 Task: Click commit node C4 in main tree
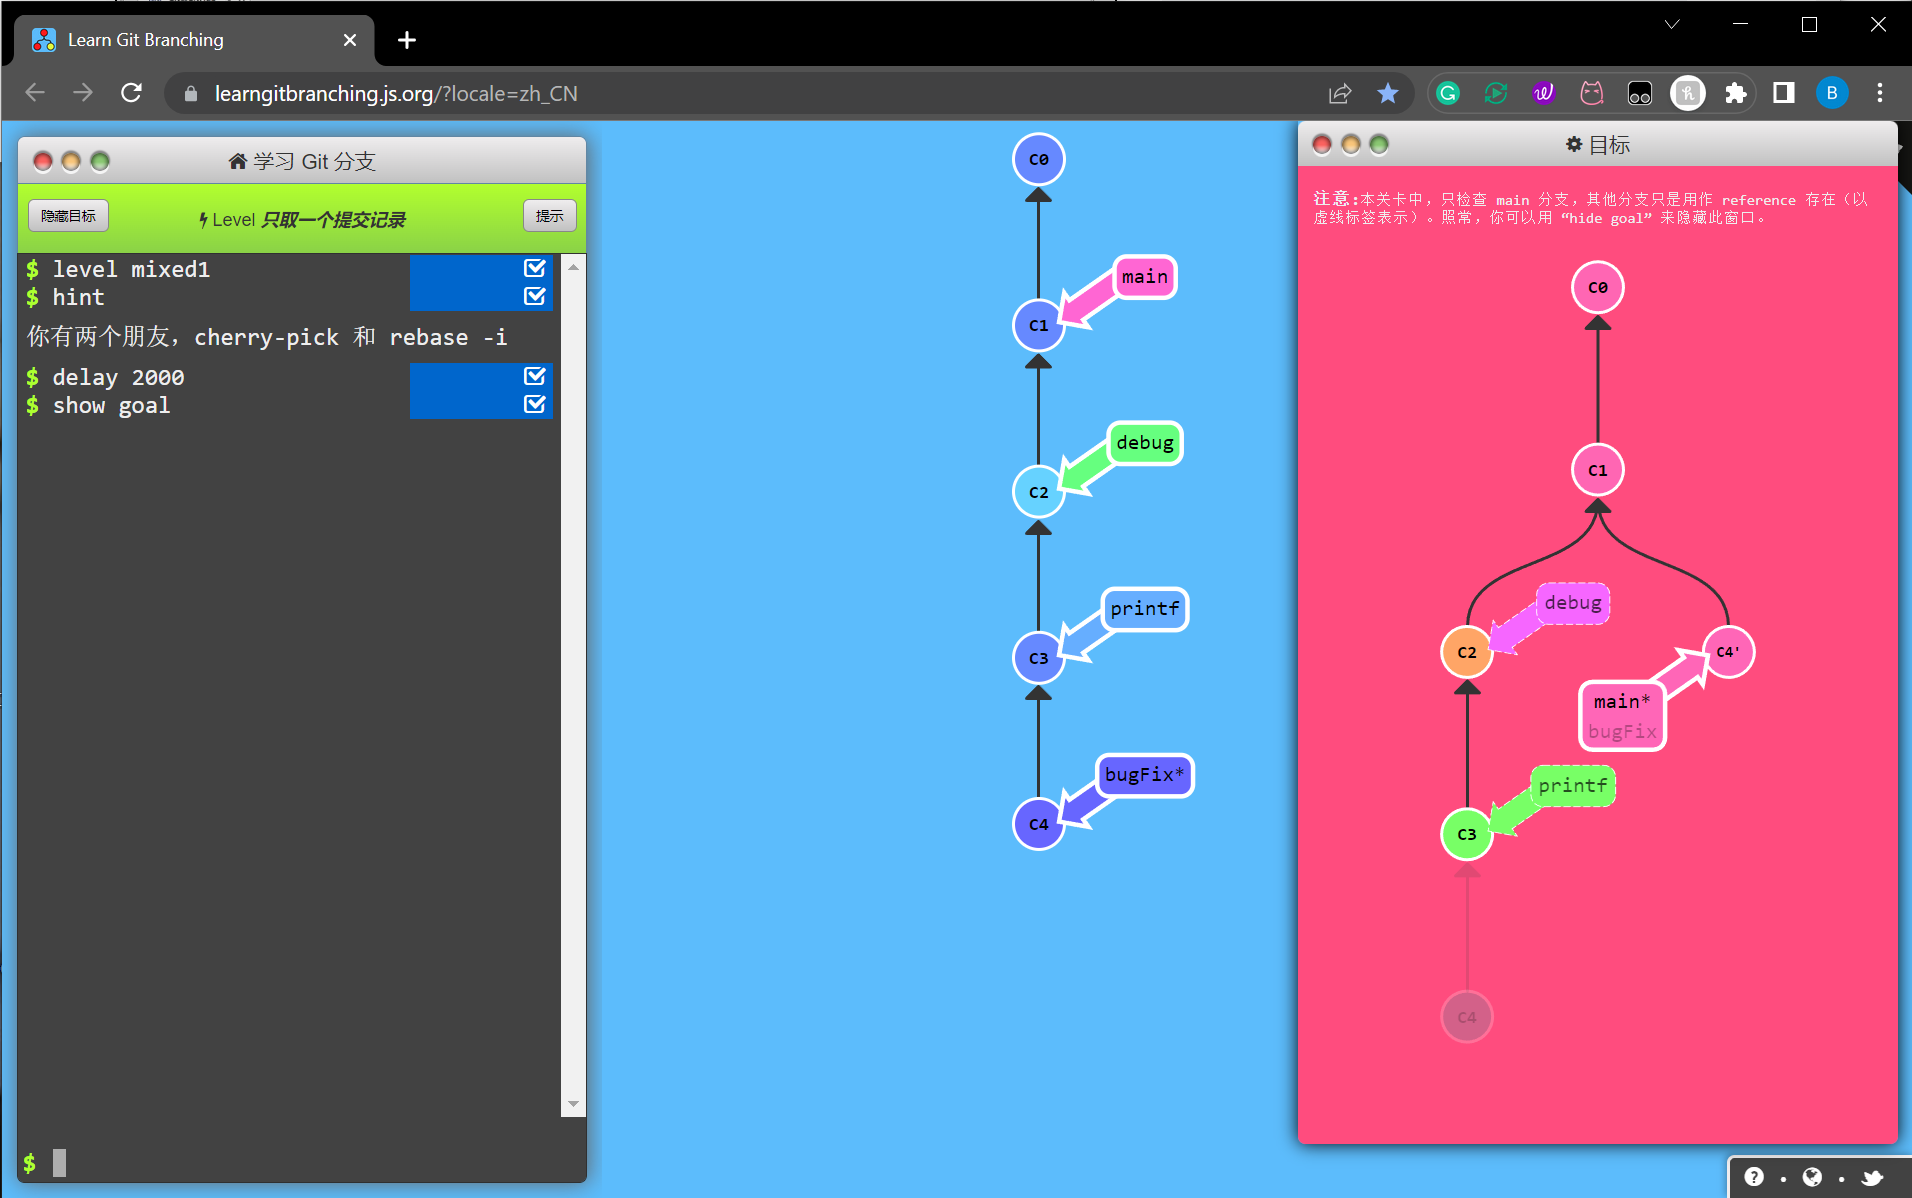1038,824
